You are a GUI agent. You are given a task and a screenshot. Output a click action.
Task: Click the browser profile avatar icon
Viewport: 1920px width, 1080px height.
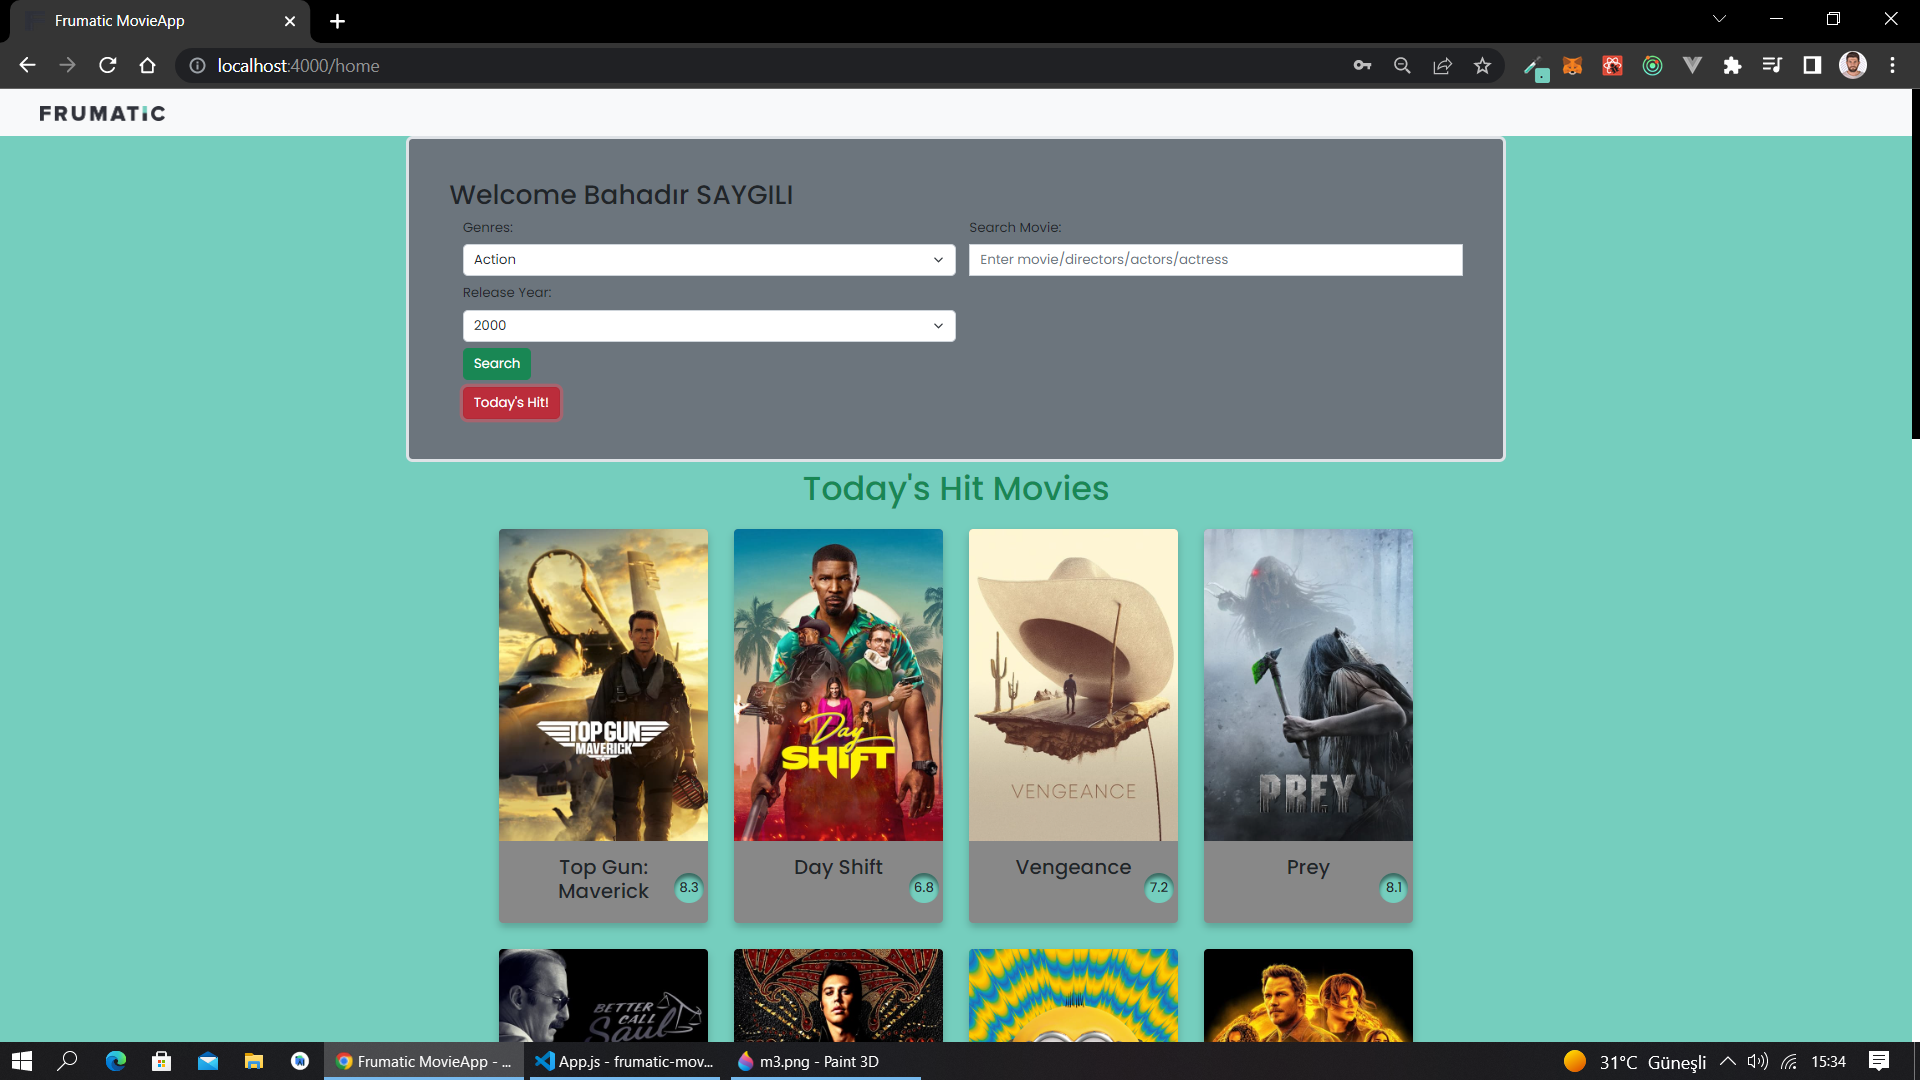[1853, 65]
